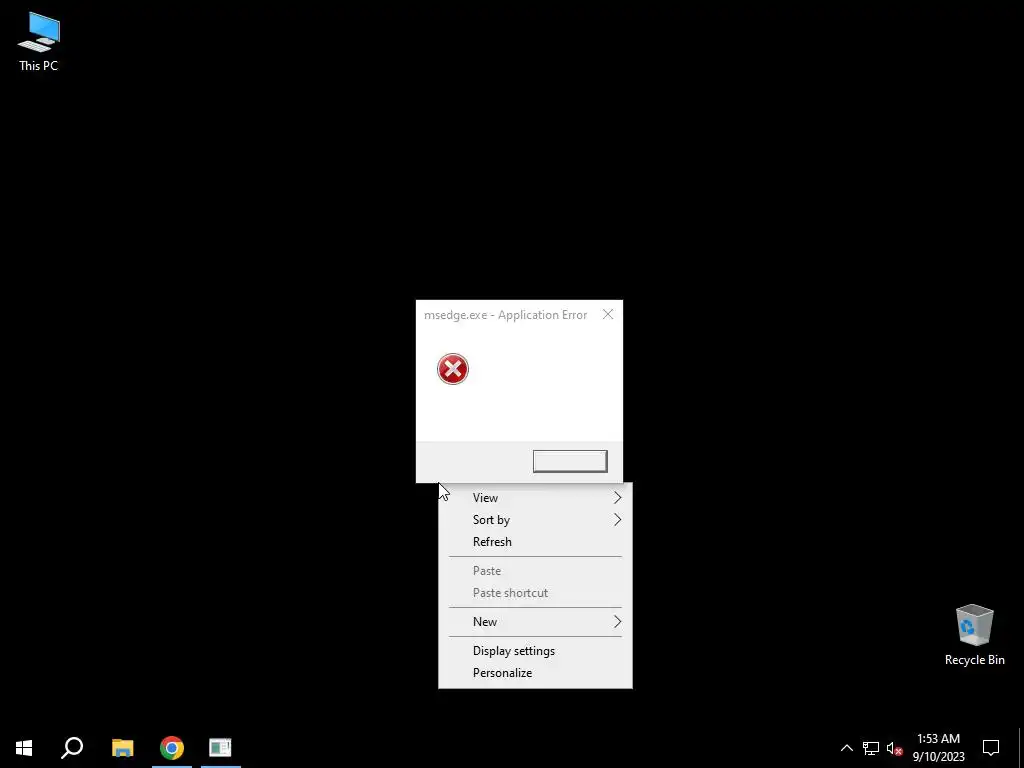
Task: Open the clock showing 1:53 AM
Action: tap(938, 748)
